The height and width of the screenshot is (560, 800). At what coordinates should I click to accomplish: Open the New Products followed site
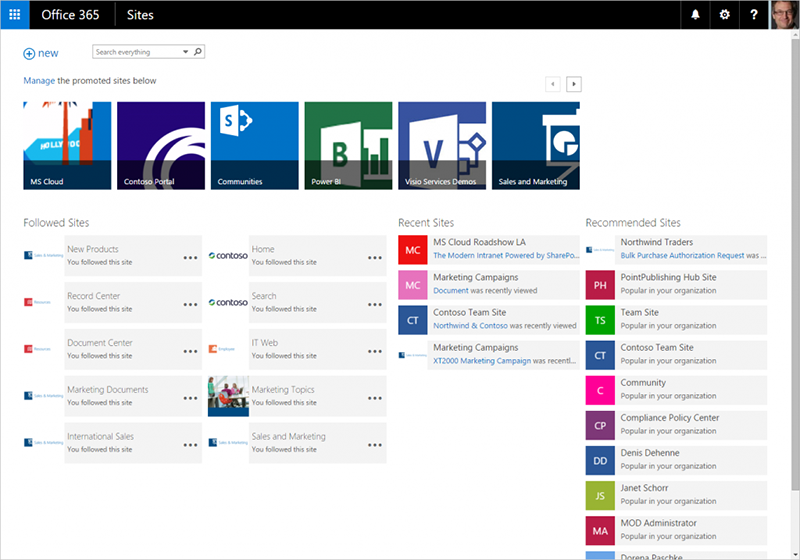coord(93,249)
